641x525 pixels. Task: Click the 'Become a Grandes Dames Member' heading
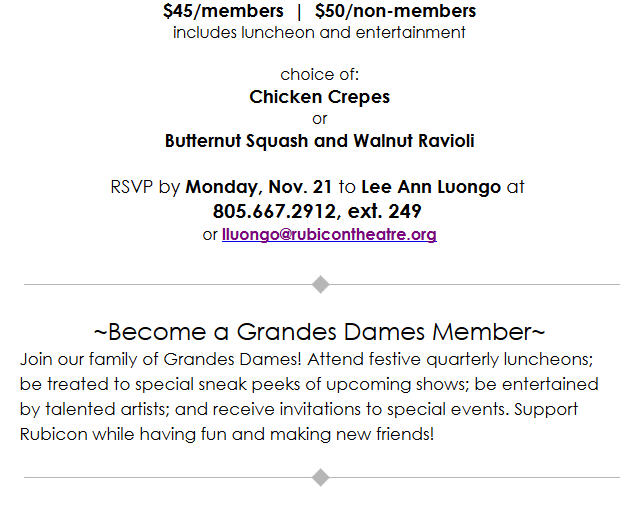coord(320,331)
